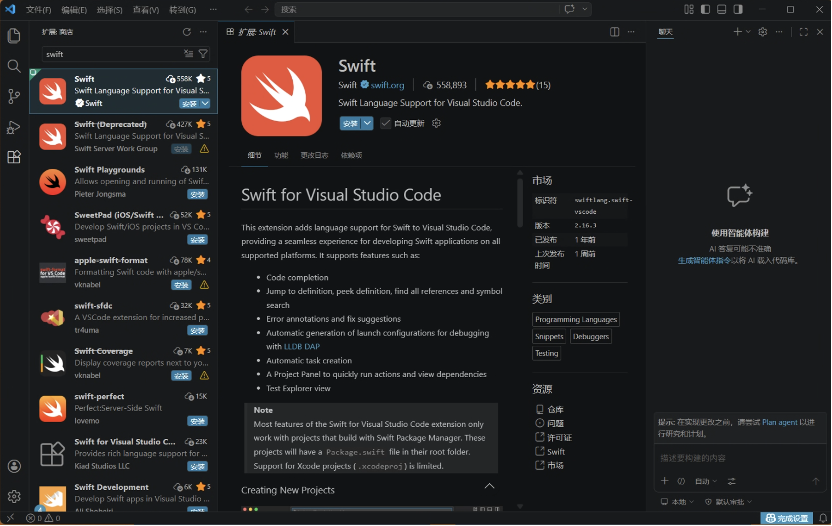Viewport: 832px width, 526px height.
Task: Focus the title bar command search field
Action: (417, 10)
